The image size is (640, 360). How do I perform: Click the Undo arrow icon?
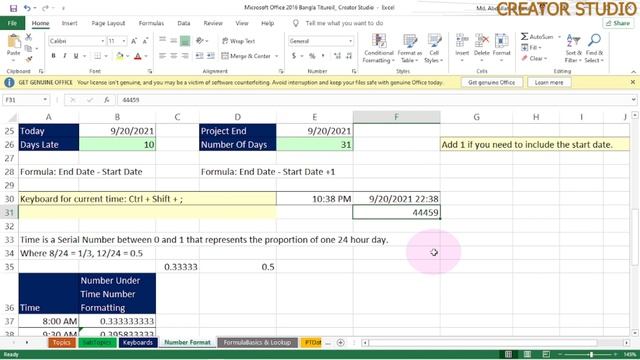(x=27, y=8)
